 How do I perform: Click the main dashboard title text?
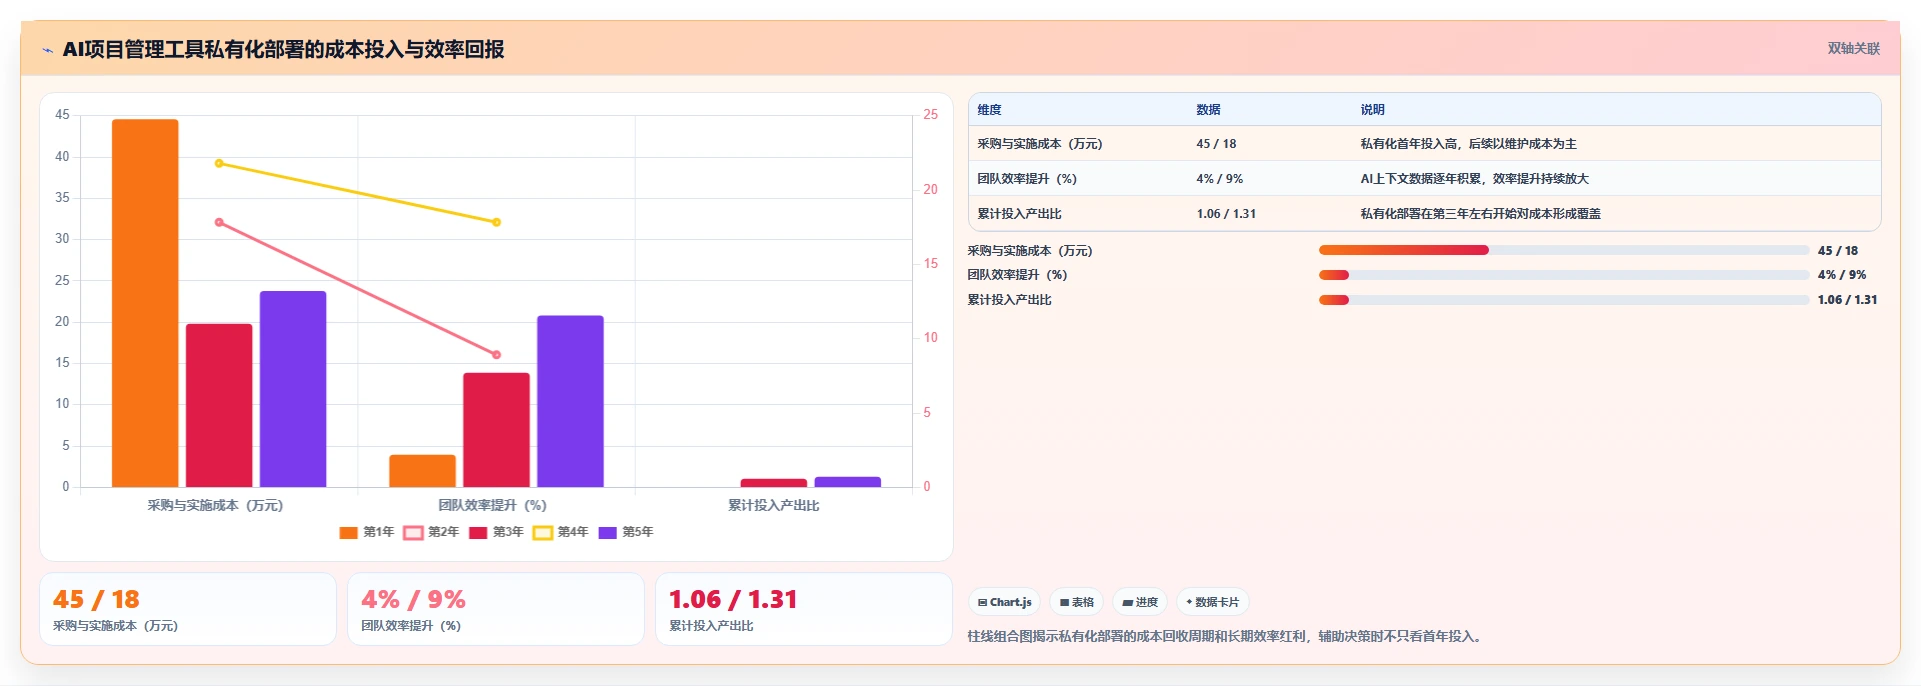(283, 49)
